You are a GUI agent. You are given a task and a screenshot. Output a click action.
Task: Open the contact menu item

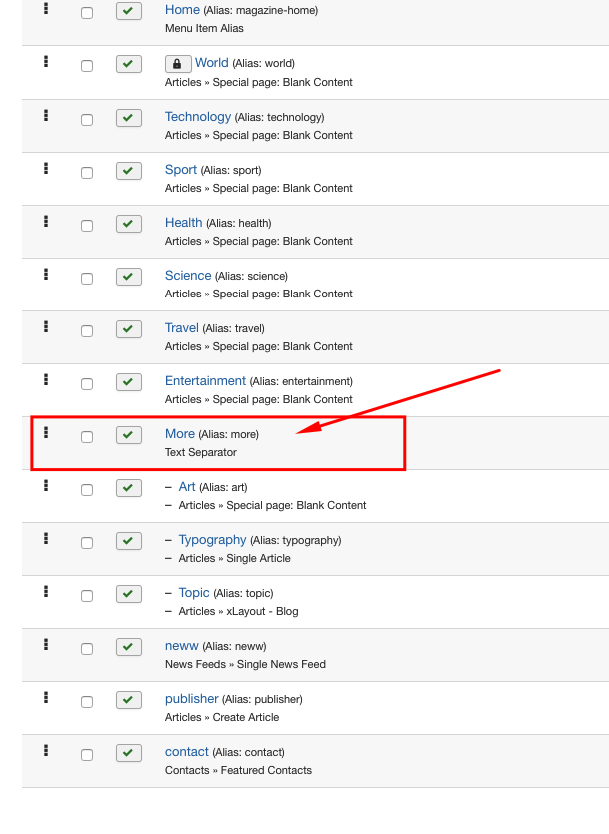(x=187, y=752)
